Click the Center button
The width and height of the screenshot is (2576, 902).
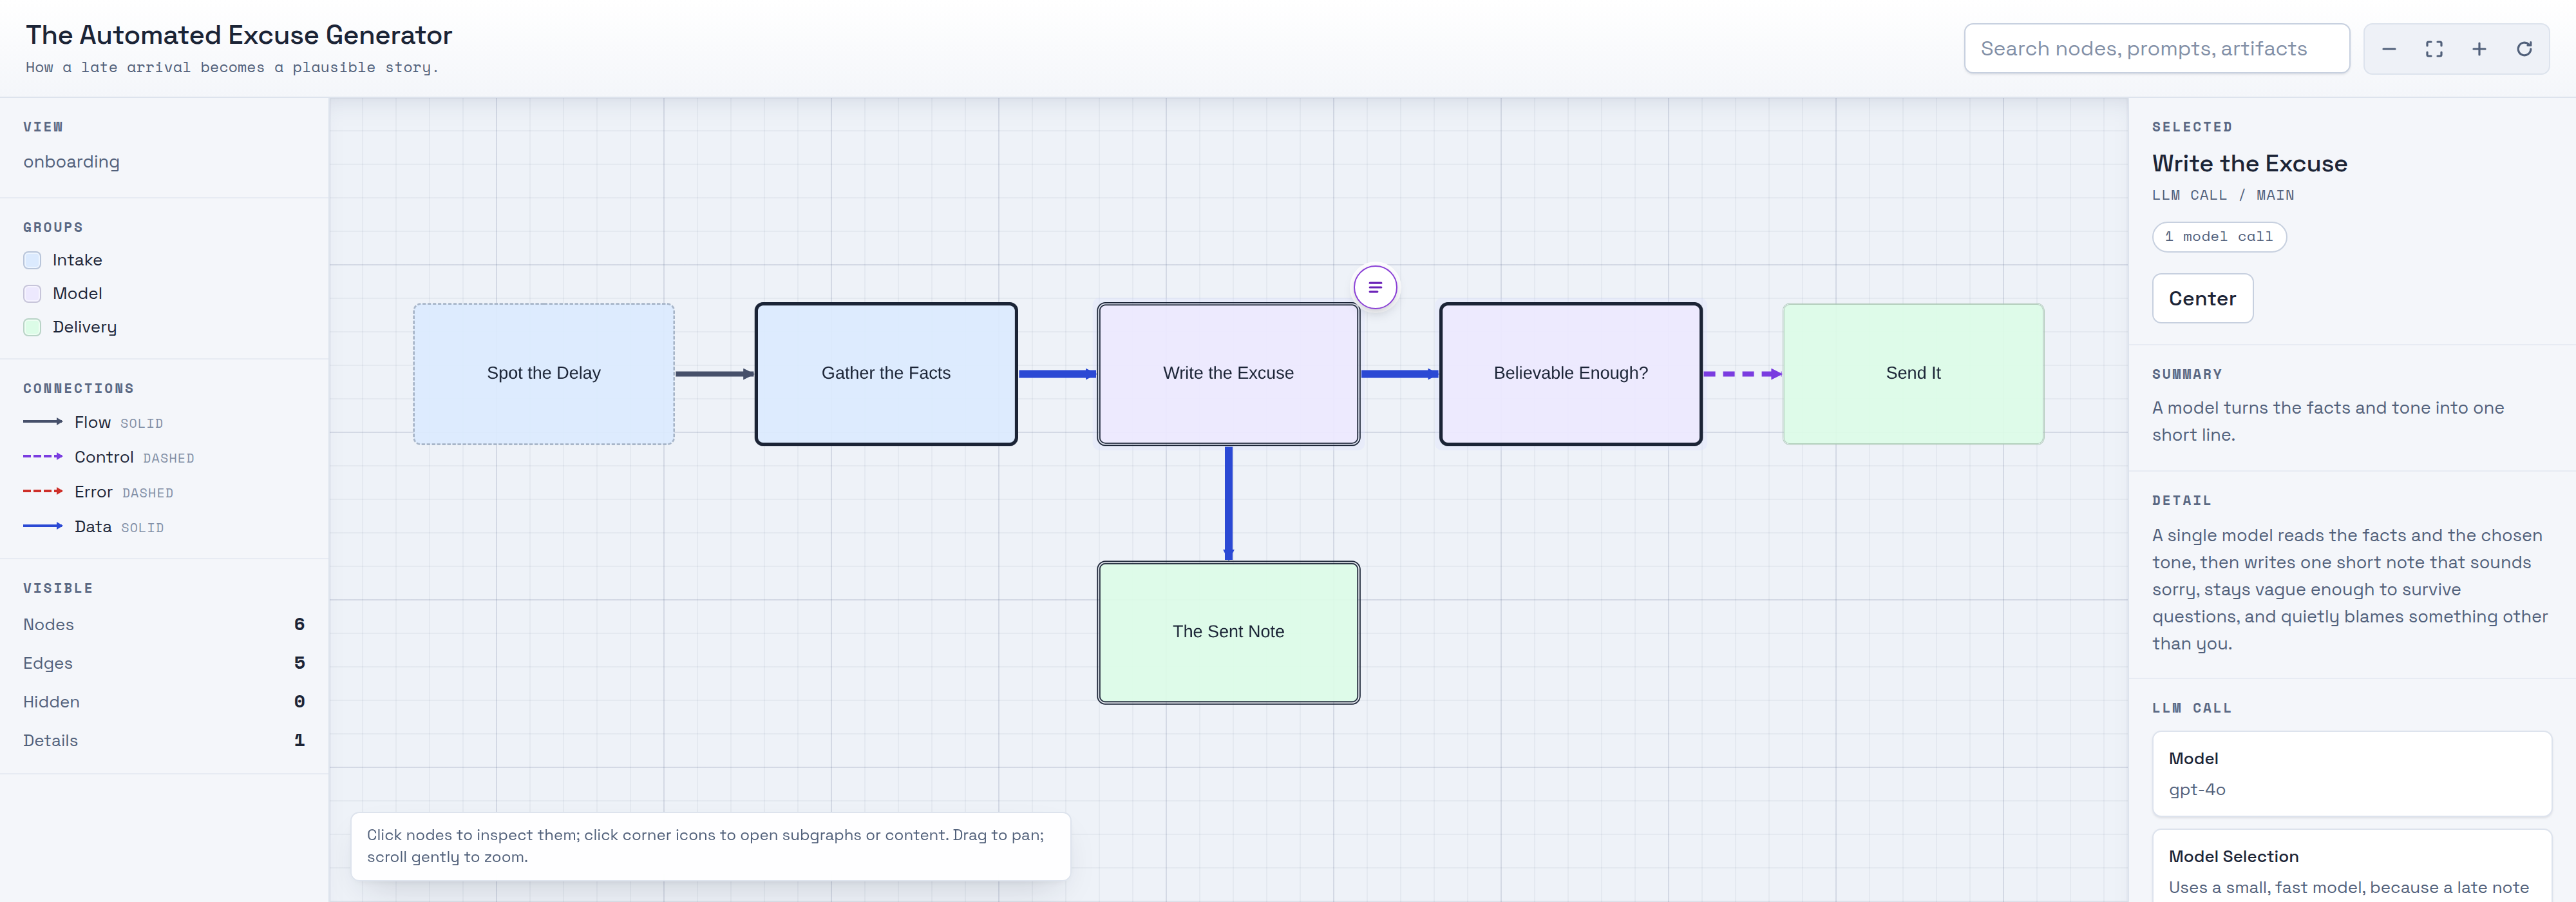(x=2202, y=298)
